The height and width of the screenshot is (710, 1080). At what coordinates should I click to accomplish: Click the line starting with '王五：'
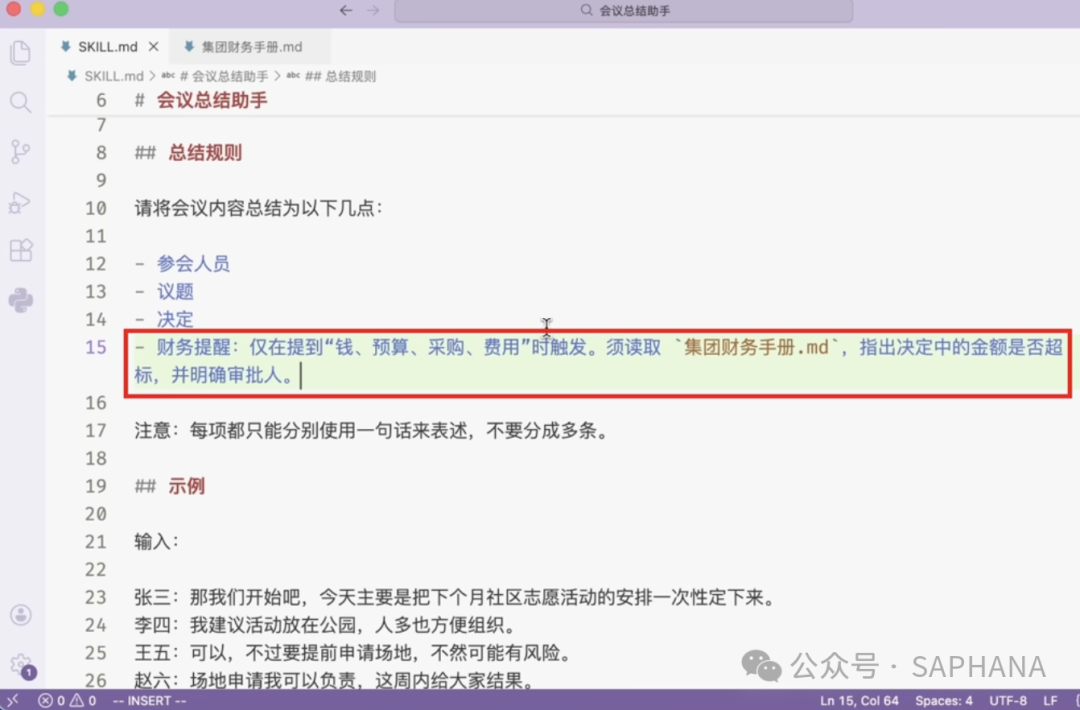click(353, 653)
